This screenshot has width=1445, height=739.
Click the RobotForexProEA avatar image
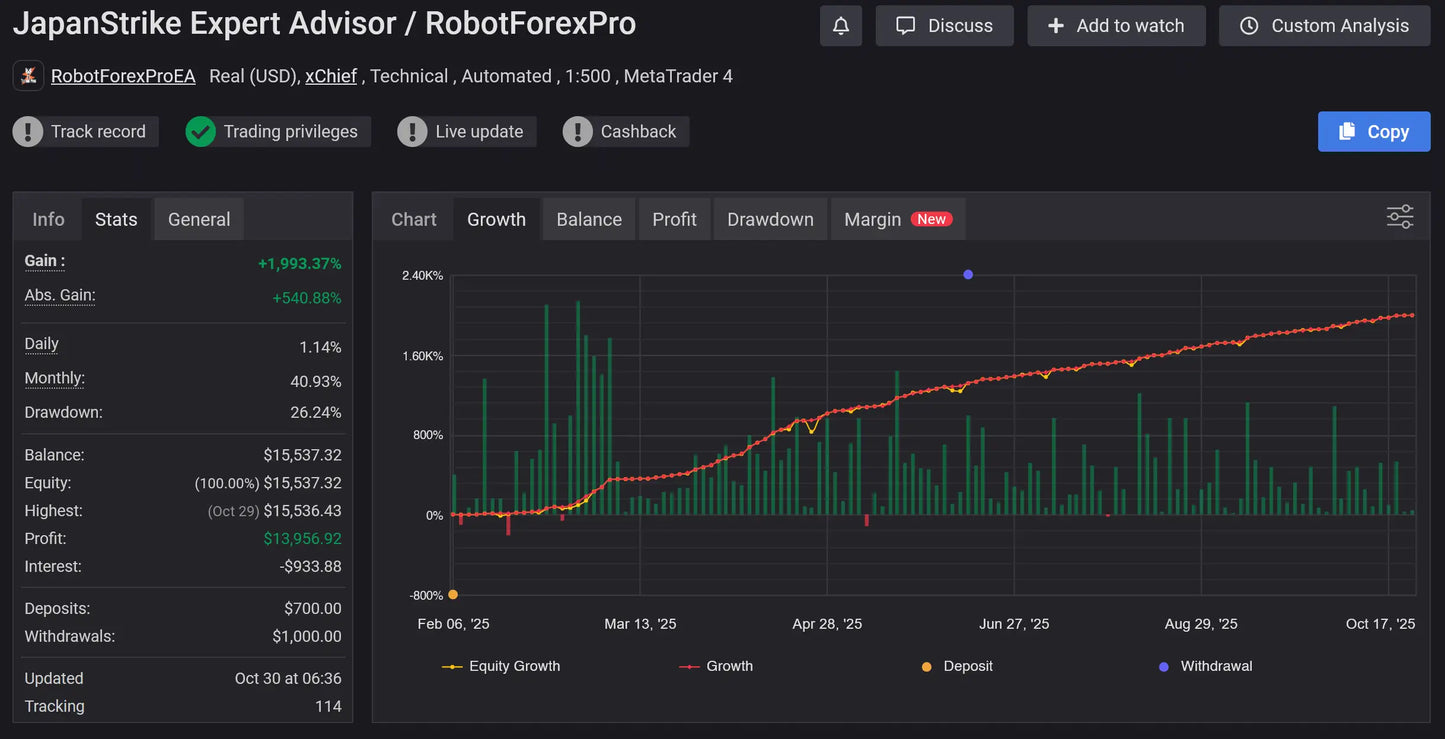coord(28,76)
